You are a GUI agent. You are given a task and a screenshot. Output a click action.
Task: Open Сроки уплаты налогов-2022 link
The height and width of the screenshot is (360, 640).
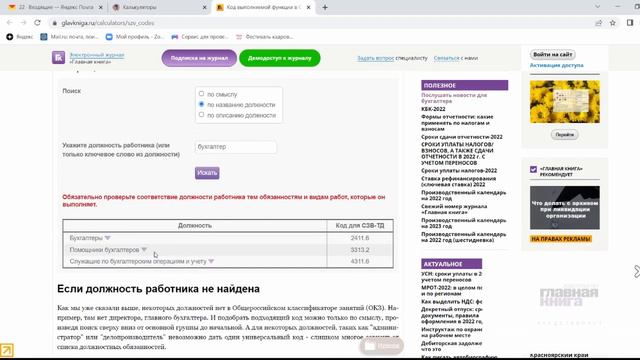click(459, 171)
